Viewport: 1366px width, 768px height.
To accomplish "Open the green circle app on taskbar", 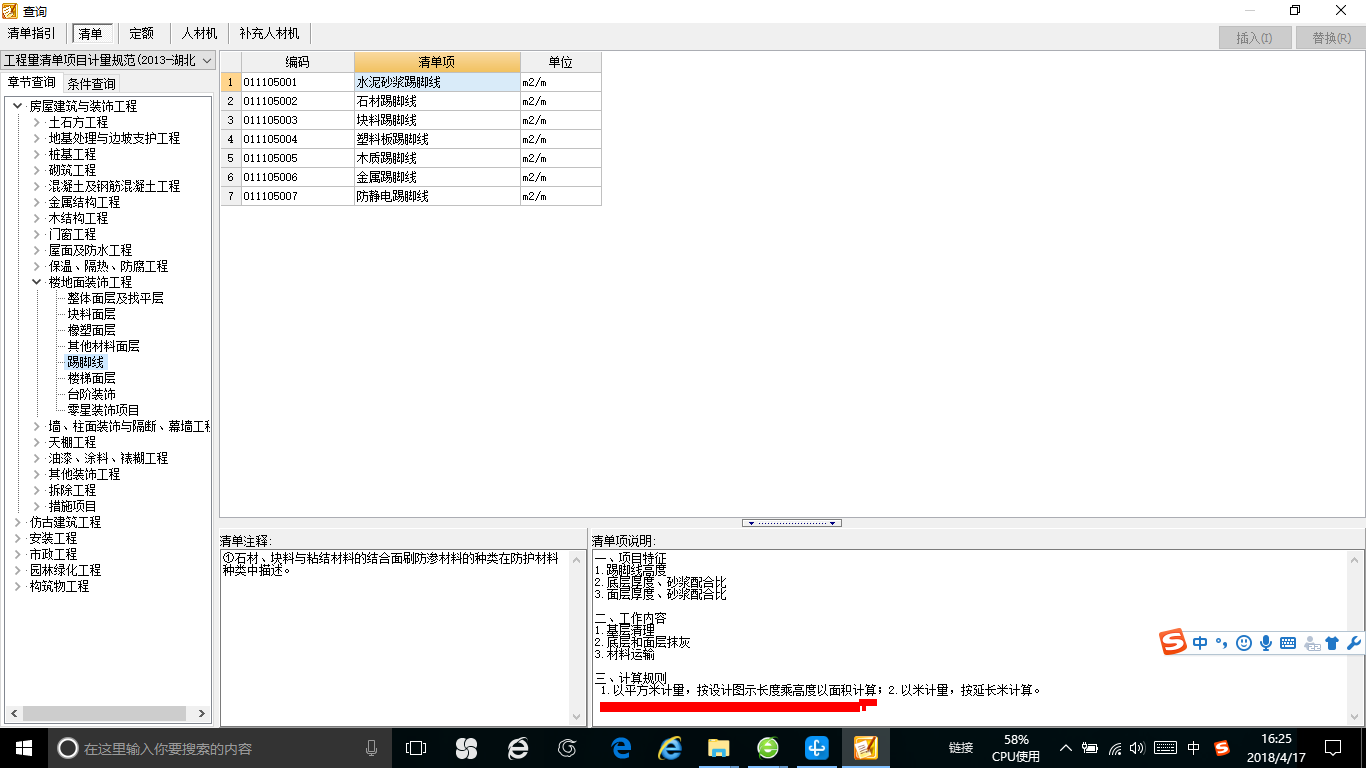I will click(767, 748).
